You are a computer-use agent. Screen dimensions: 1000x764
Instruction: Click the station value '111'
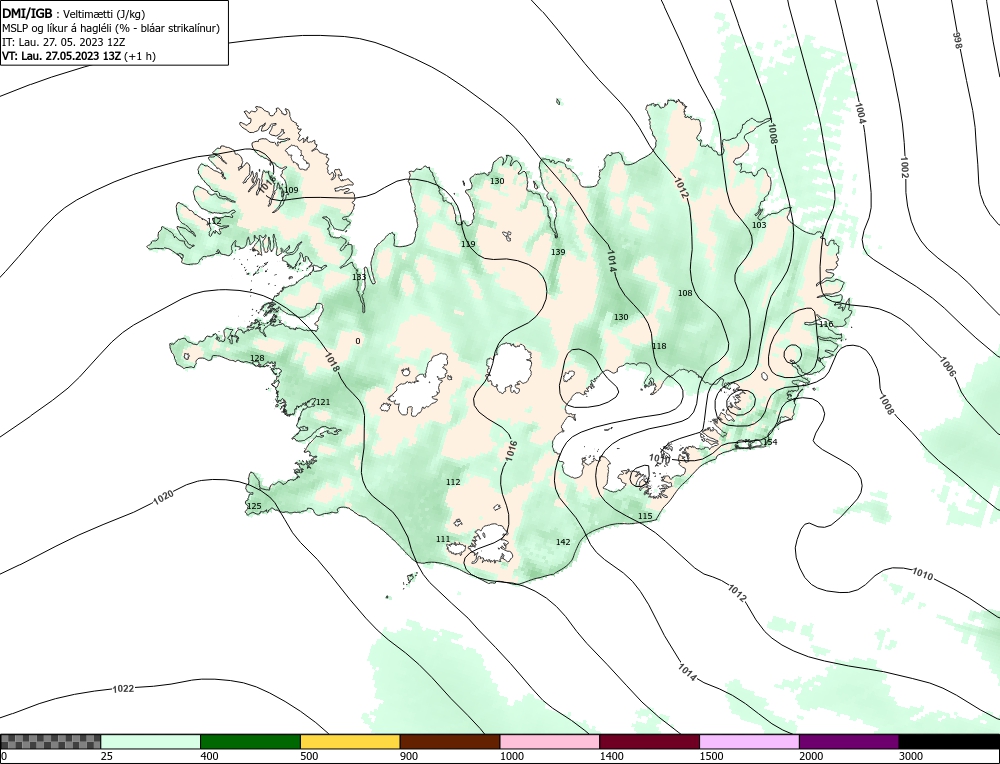coord(443,539)
